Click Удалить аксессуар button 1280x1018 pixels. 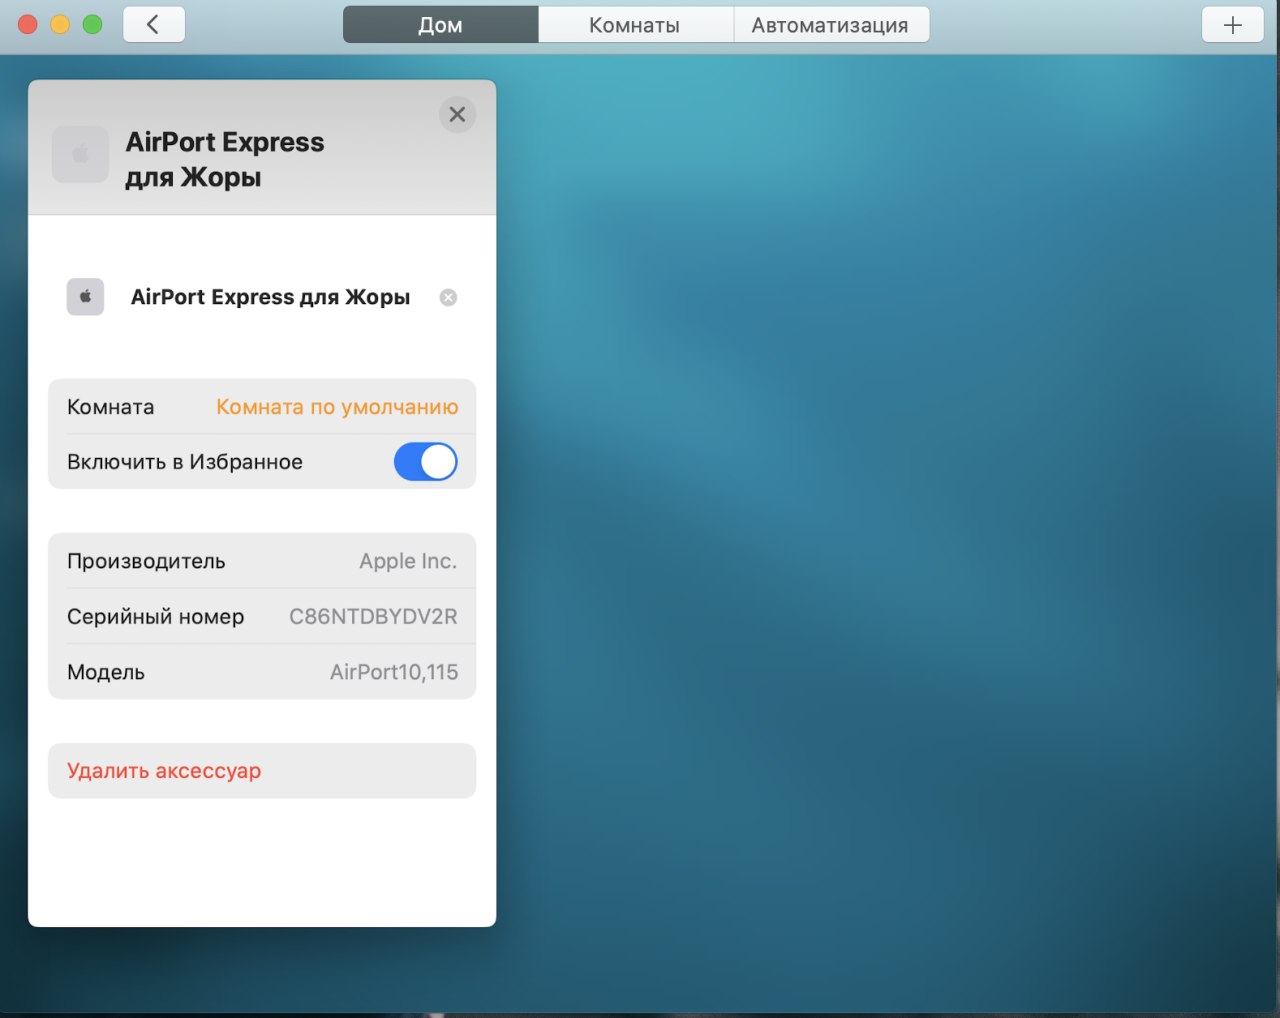point(262,771)
